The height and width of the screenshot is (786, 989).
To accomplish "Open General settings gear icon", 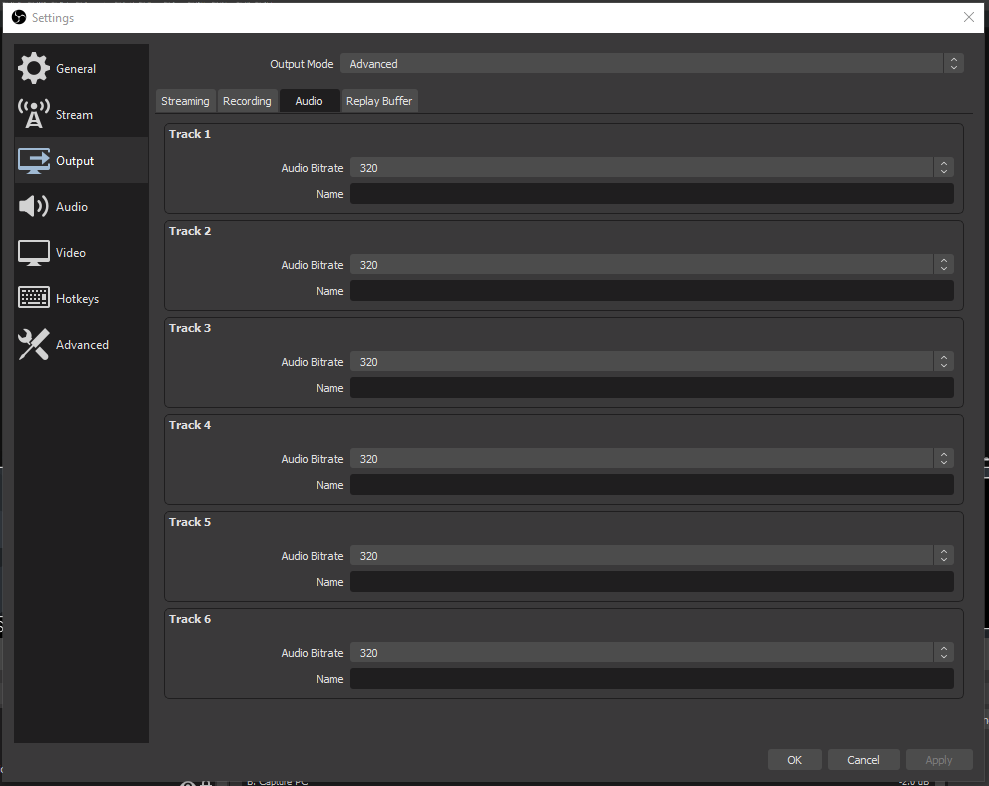I will tap(33, 68).
